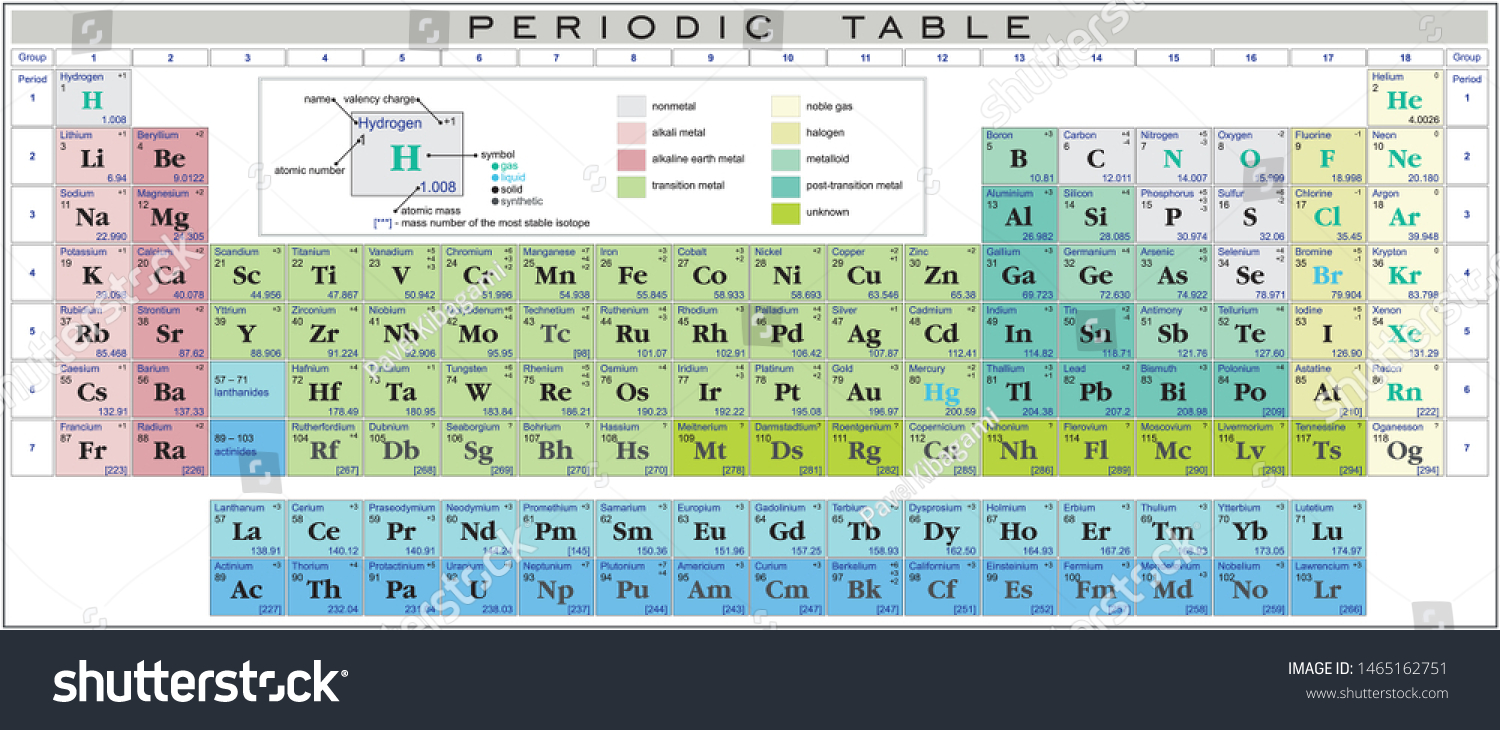Click the Platinum element cell

point(788,390)
